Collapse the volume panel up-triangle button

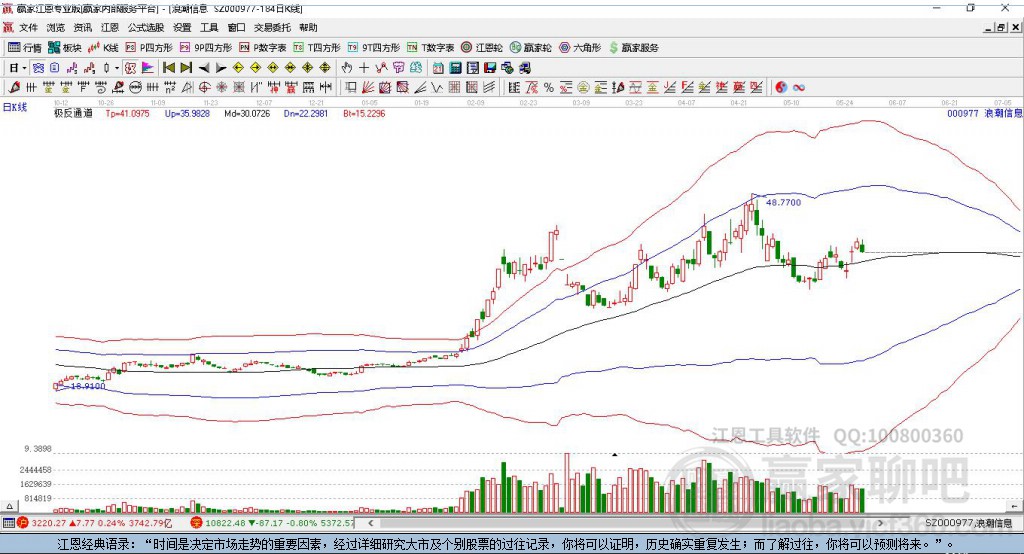(9, 506)
